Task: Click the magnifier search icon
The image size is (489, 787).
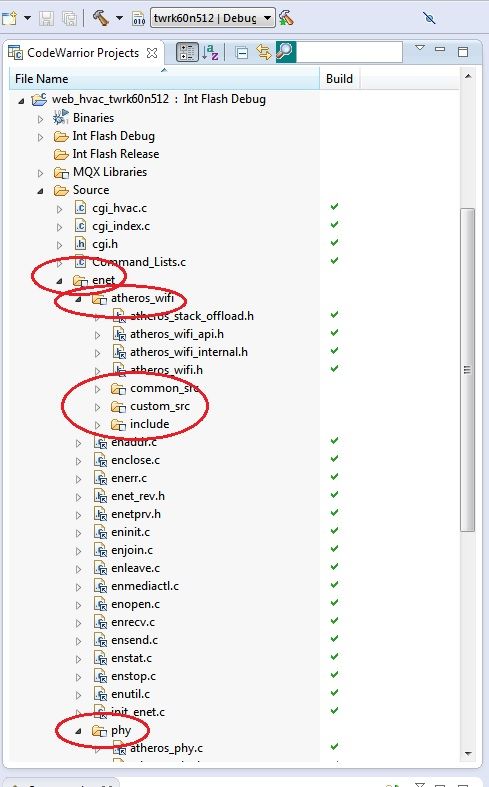Action: [x=286, y=52]
